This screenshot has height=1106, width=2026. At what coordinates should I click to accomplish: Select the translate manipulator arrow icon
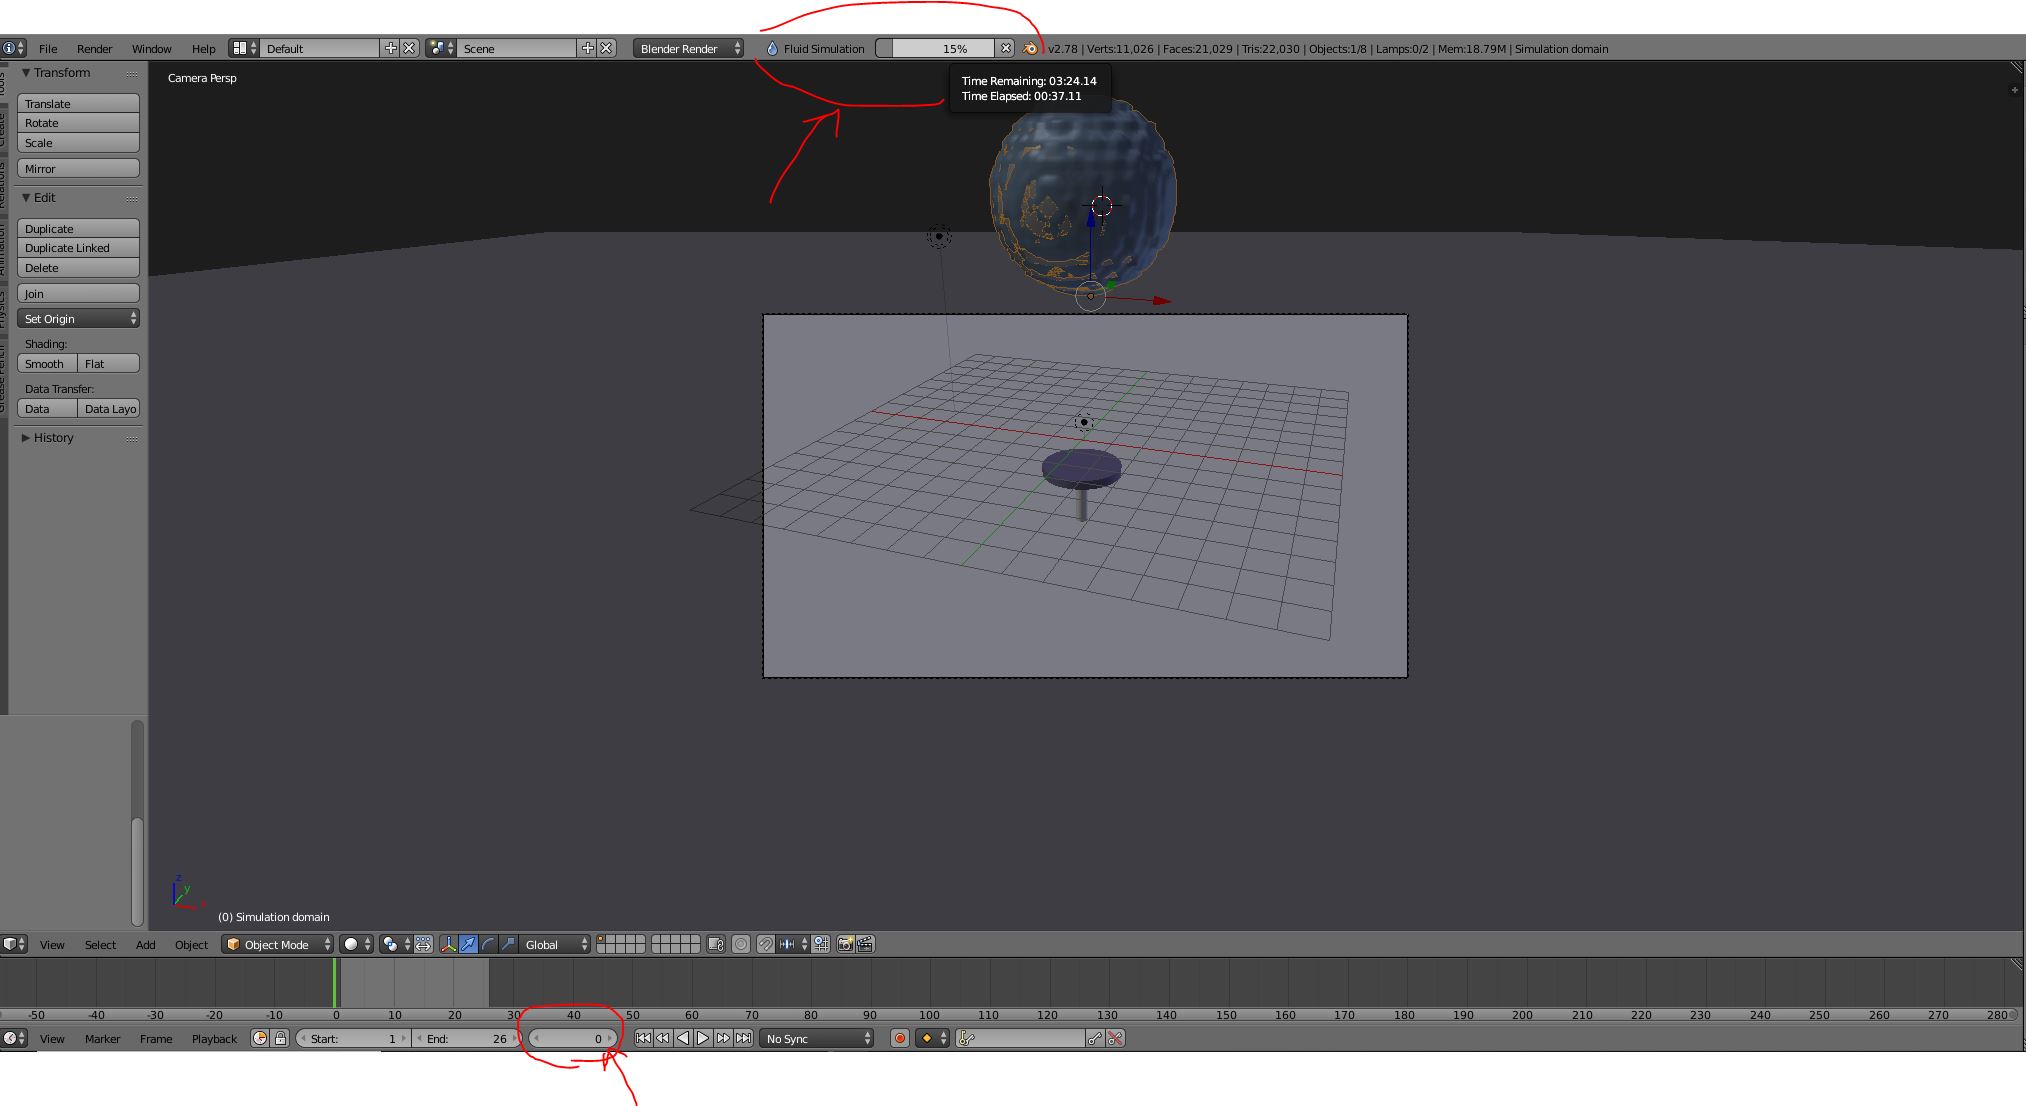[x=468, y=944]
